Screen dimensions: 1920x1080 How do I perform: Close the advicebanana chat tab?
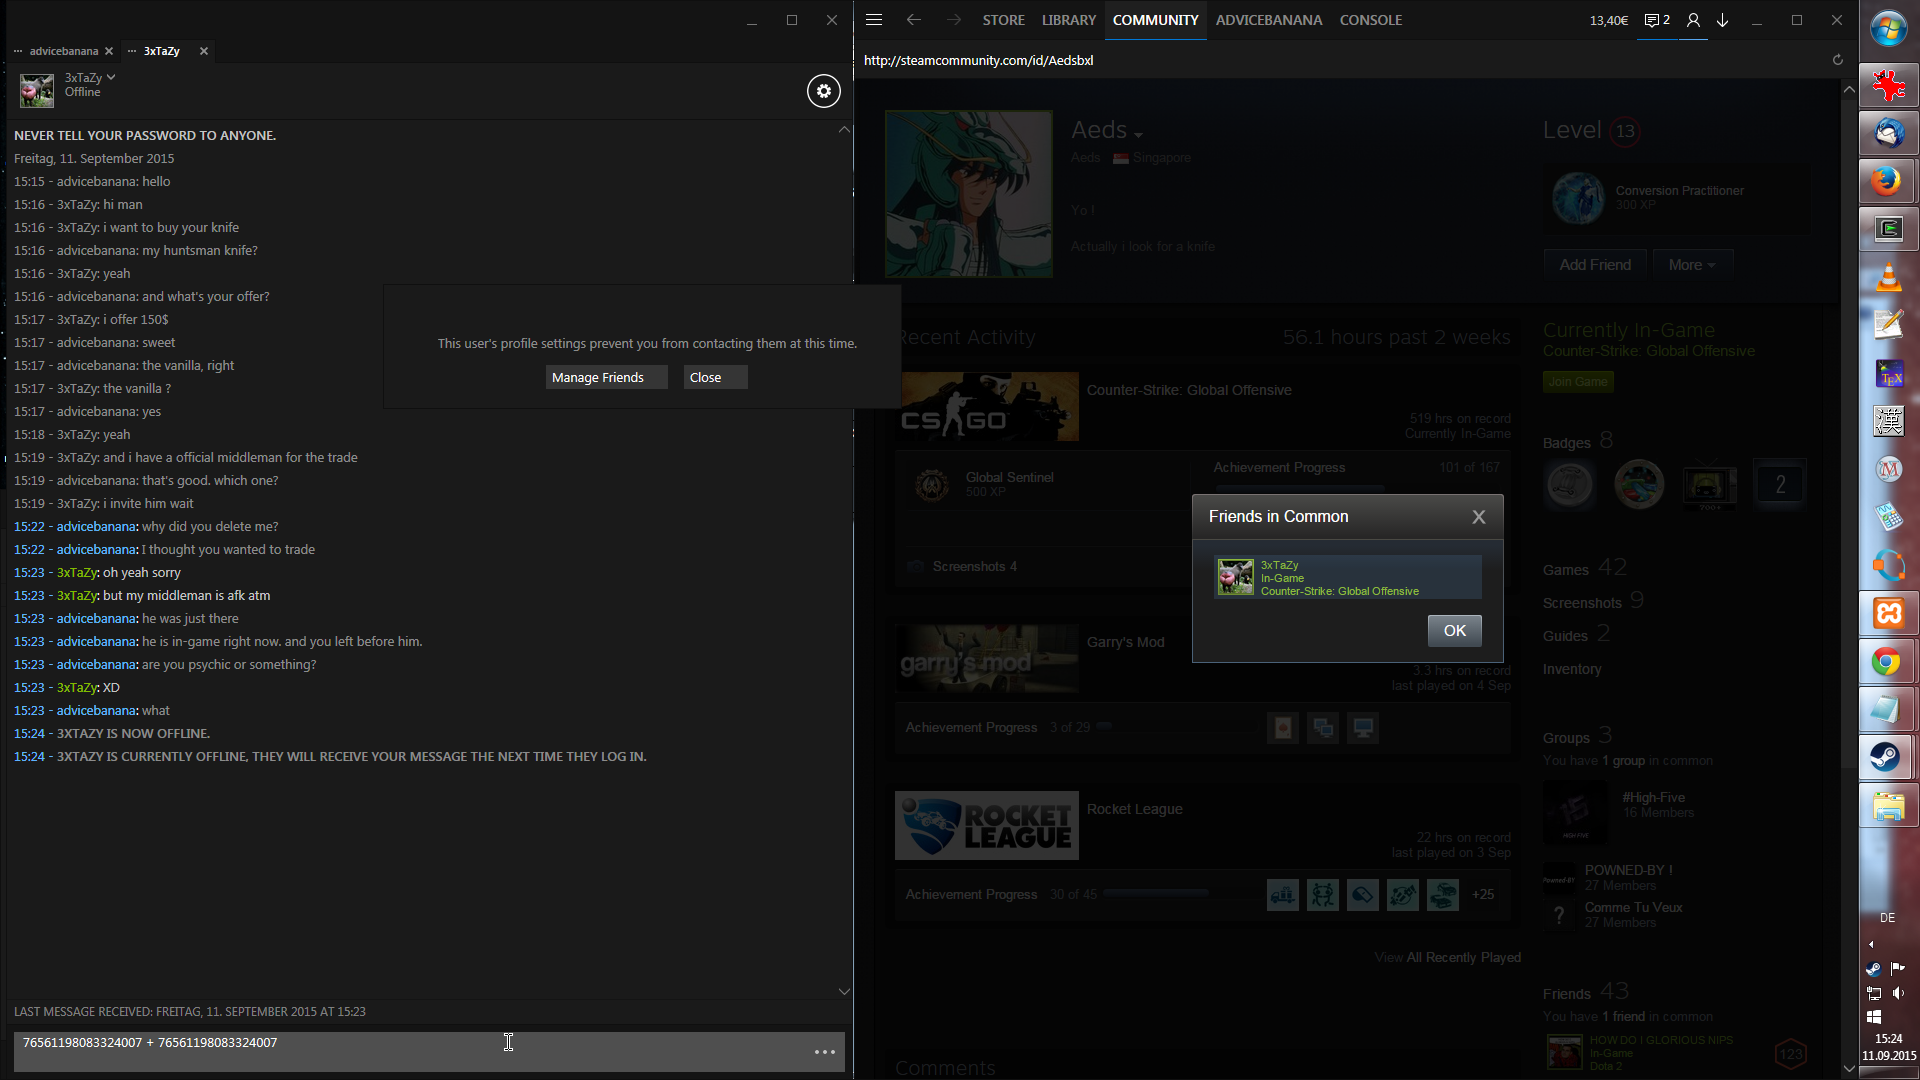(109, 51)
